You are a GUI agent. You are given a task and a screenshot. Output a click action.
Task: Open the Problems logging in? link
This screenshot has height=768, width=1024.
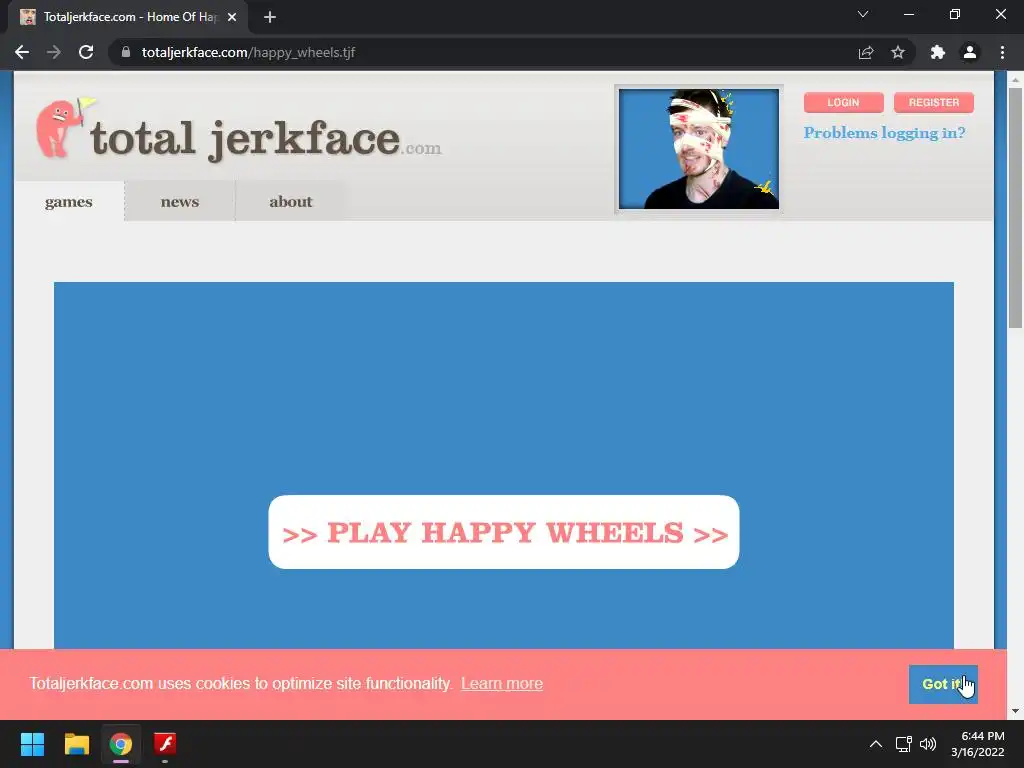(884, 133)
